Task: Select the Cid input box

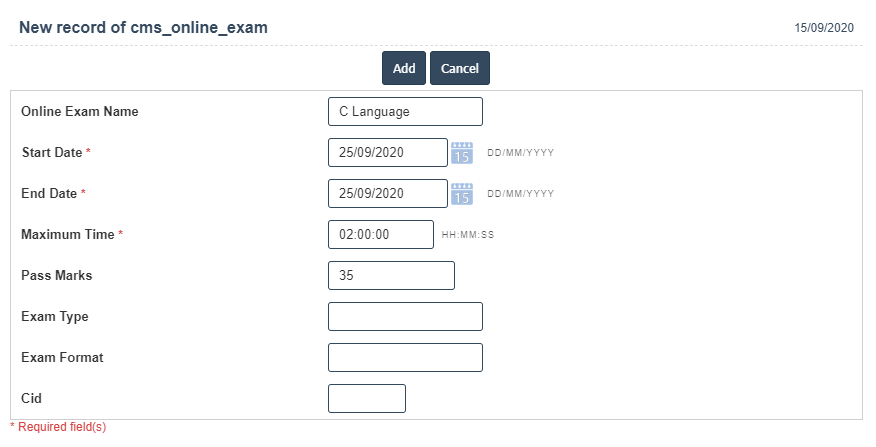Action: pos(366,398)
